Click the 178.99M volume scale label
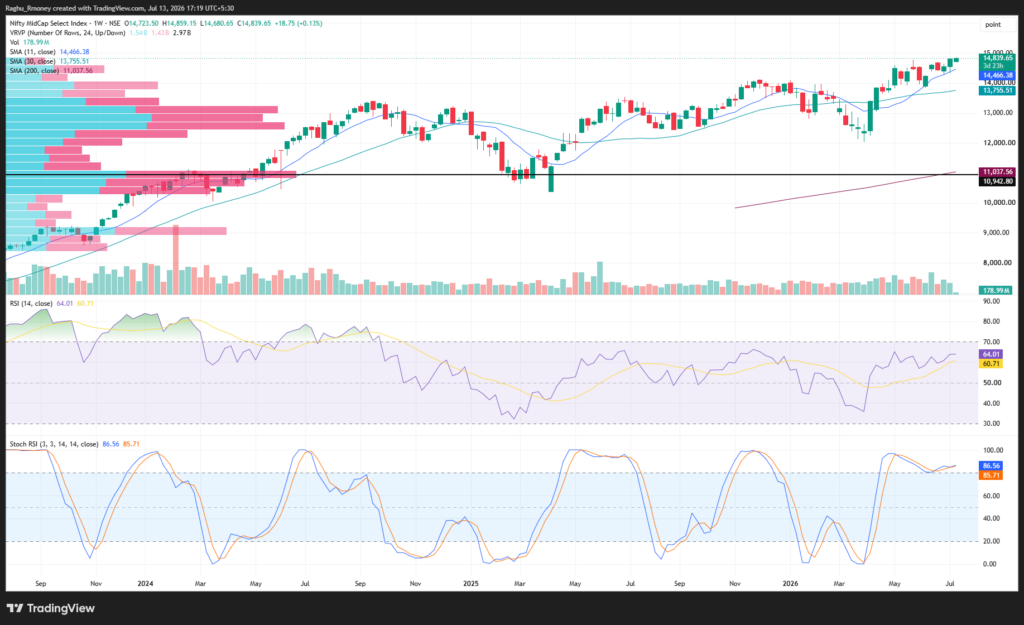 997,291
